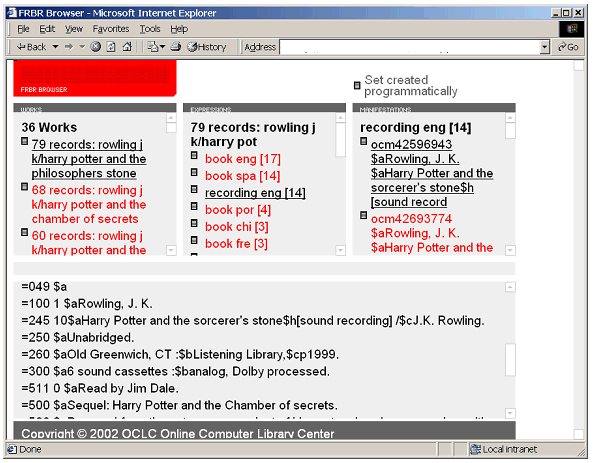The image size is (593, 463).
Task: Click square icon beside 'book fre [3]'
Action: click(194, 240)
